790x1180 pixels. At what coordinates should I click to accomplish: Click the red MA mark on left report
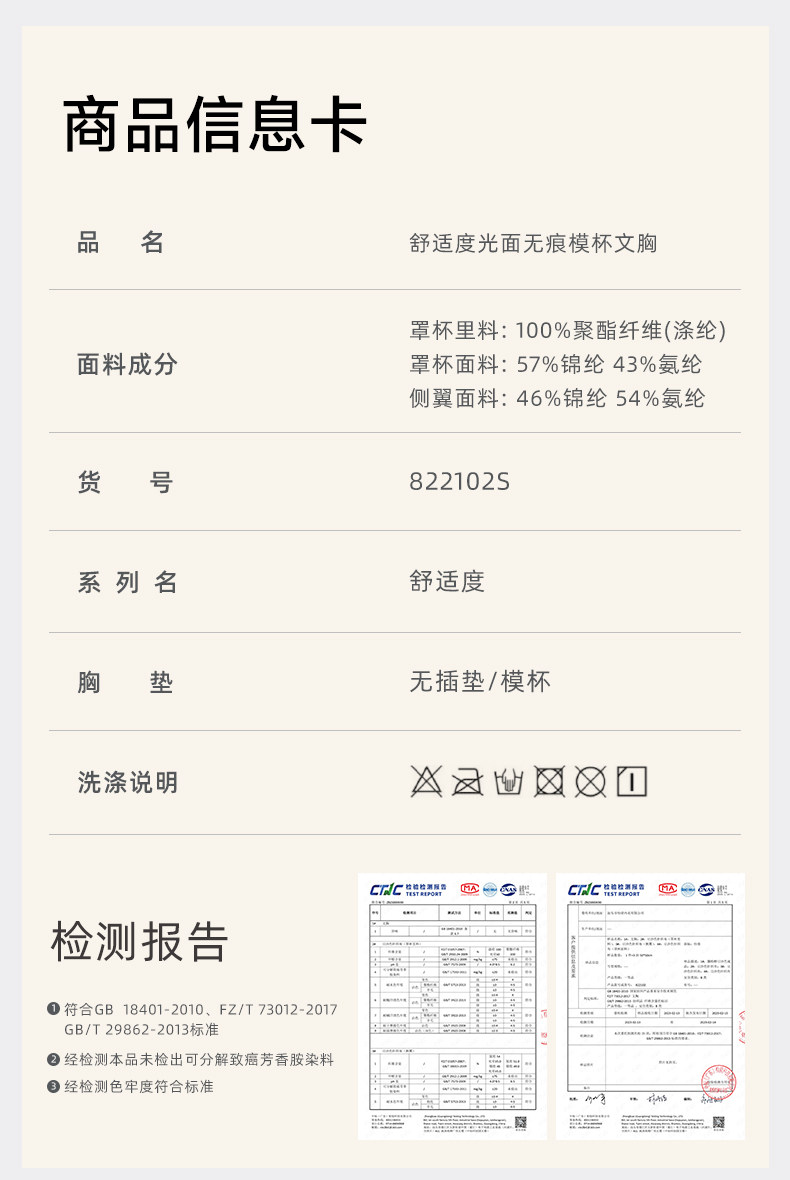pyautogui.click(x=469, y=888)
